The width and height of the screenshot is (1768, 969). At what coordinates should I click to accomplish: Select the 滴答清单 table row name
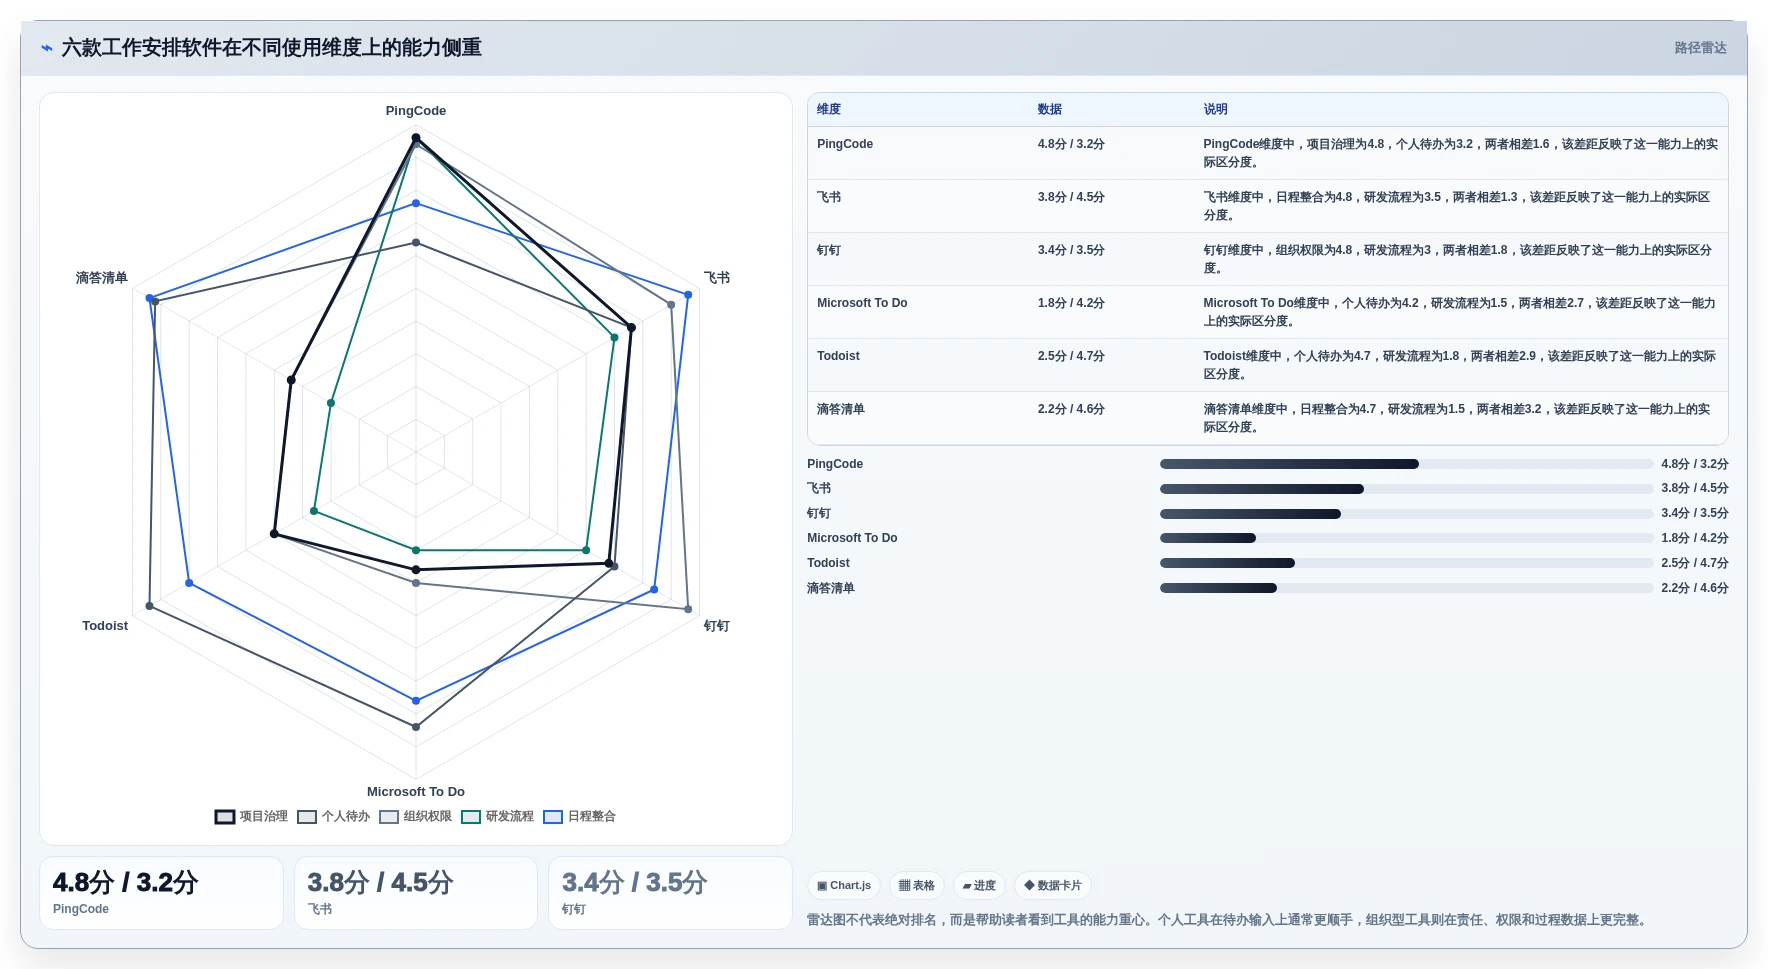point(841,409)
